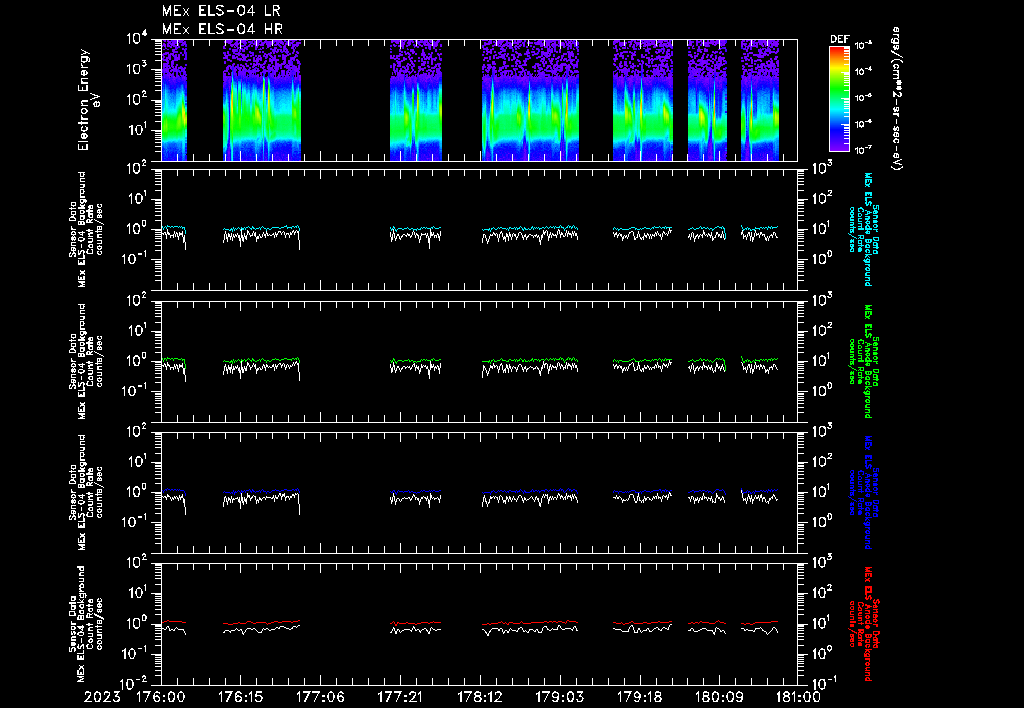The width and height of the screenshot is (1024, 708).
Task: Click the 10^-2 tick label on bottom panel's left axis
Action: point(136,684)
